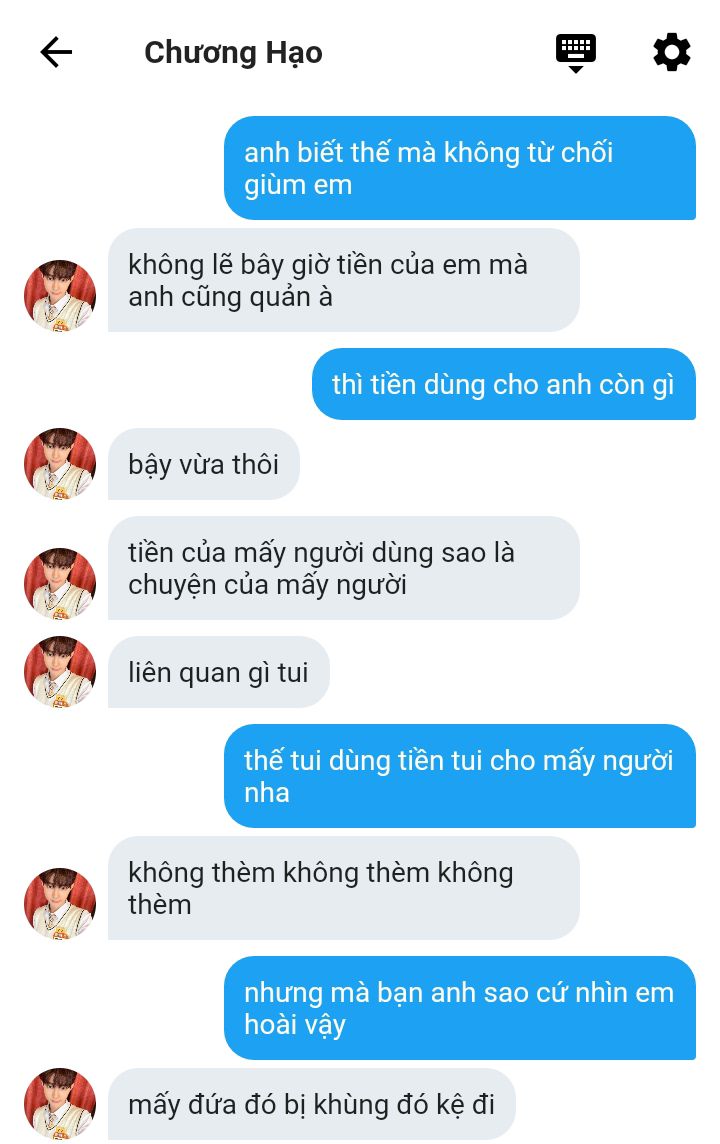Select the 'không thèm không thèm' message bubble

[x=344, y=888]
